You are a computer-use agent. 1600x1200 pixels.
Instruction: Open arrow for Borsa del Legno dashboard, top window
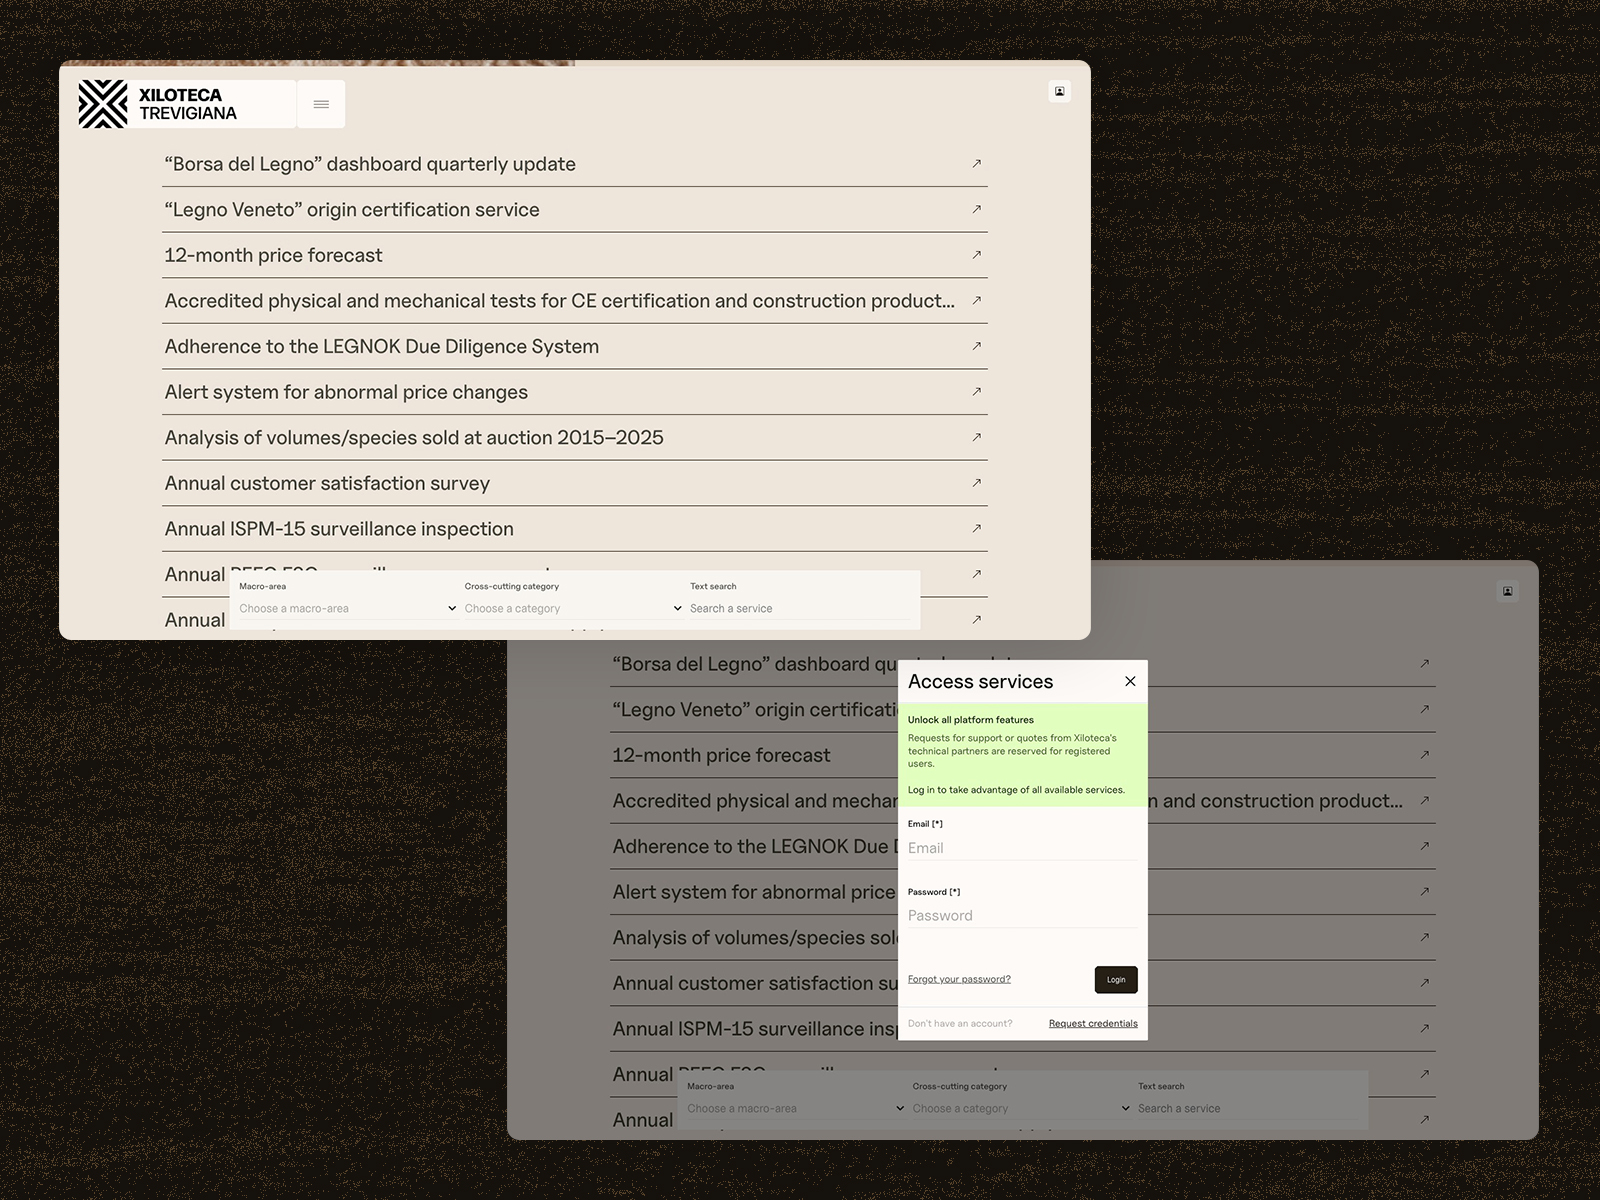coord(977,163)
